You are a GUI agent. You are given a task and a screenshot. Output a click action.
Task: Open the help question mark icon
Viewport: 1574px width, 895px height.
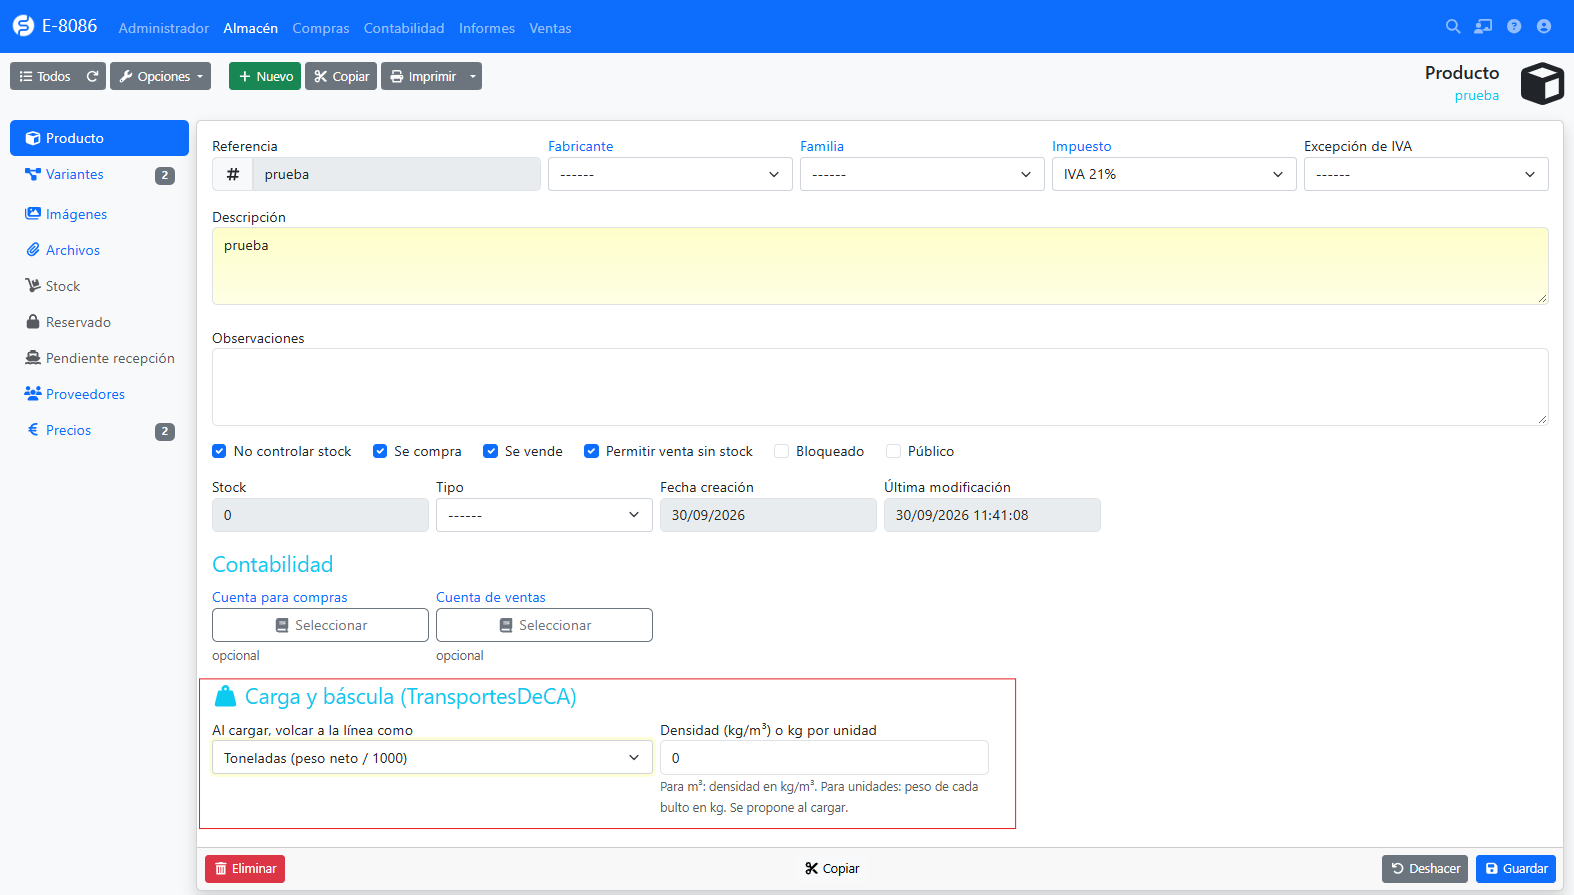pyautogui.click(x=1514, y=27)
